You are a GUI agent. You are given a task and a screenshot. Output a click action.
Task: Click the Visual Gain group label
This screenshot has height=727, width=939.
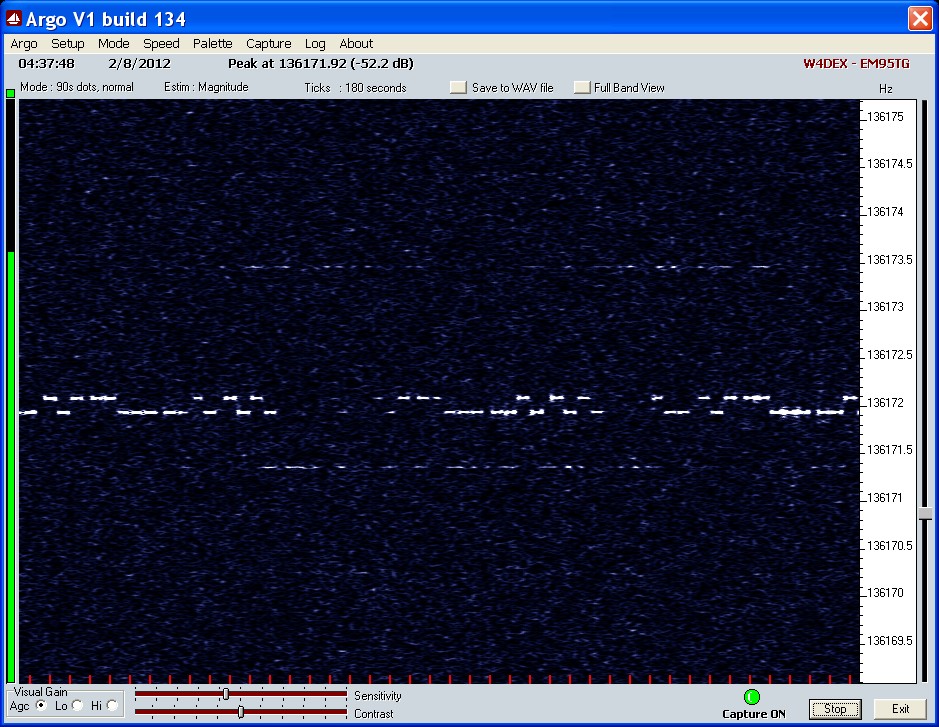pos(40,692)
